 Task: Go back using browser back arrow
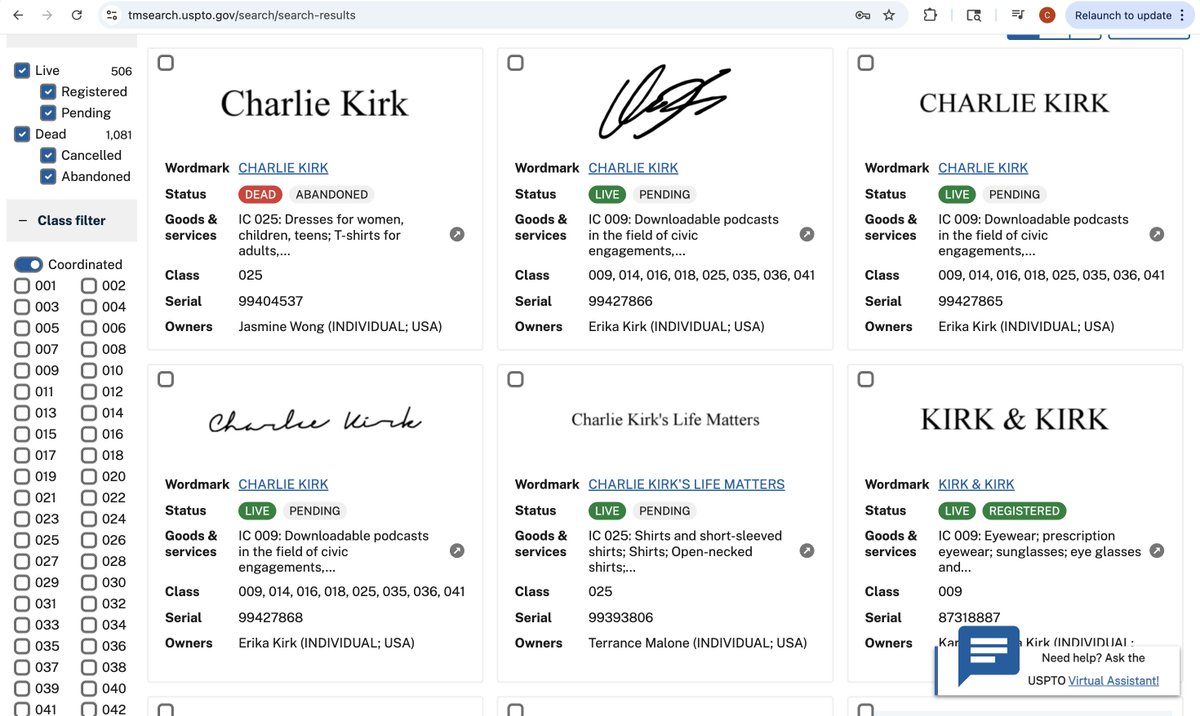pyautogui.click(x=18, y=15)
